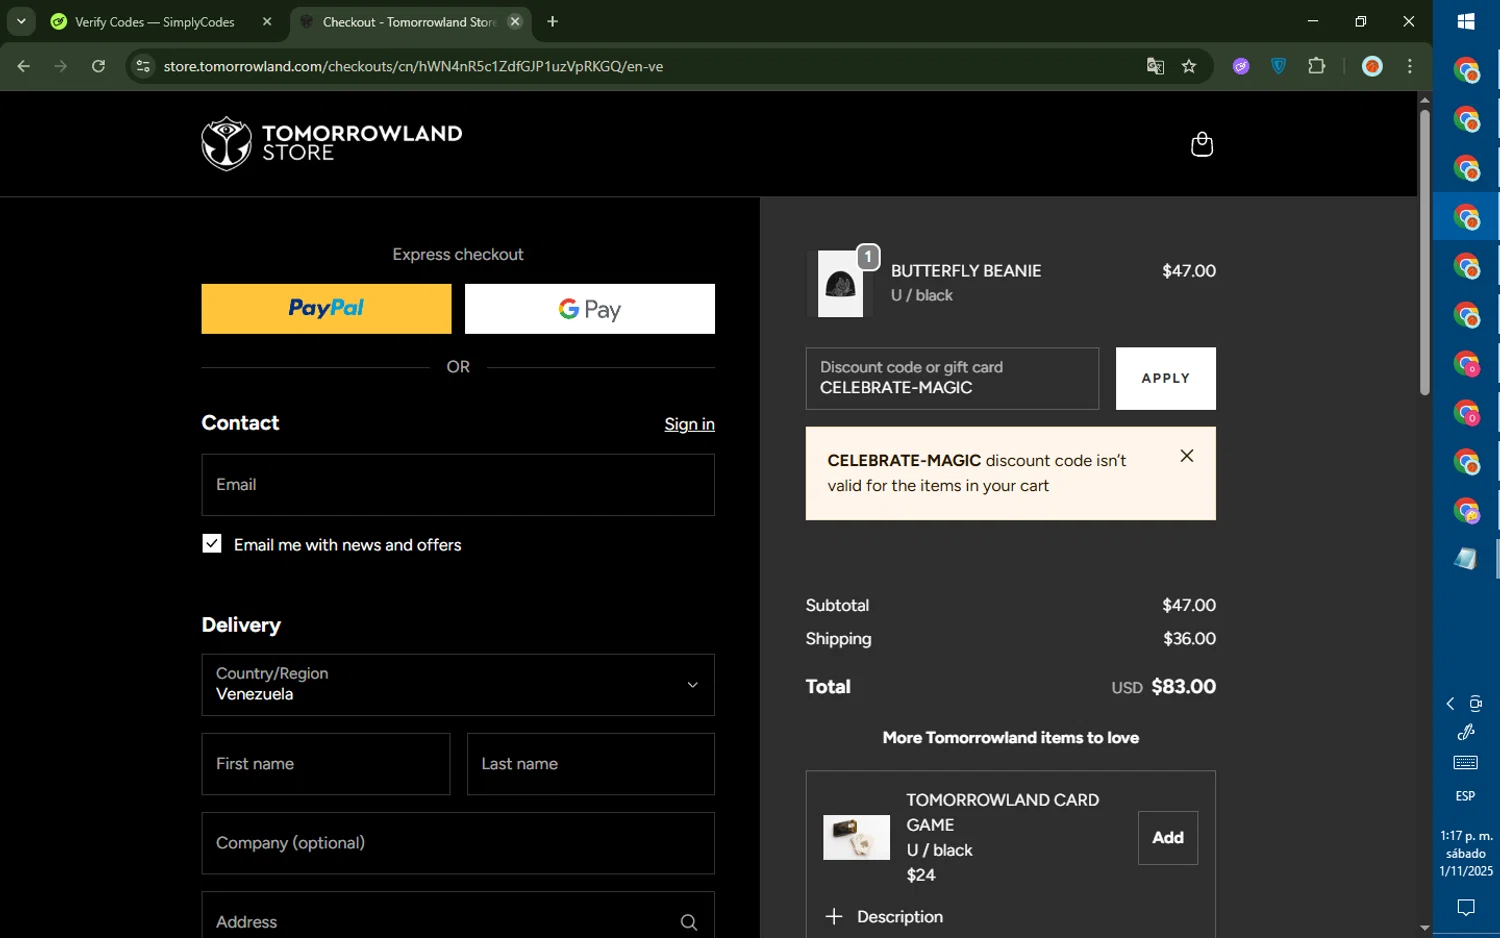
Task: Click the Tomorrowland Card Game thumbnail
Action: [856, 838]
